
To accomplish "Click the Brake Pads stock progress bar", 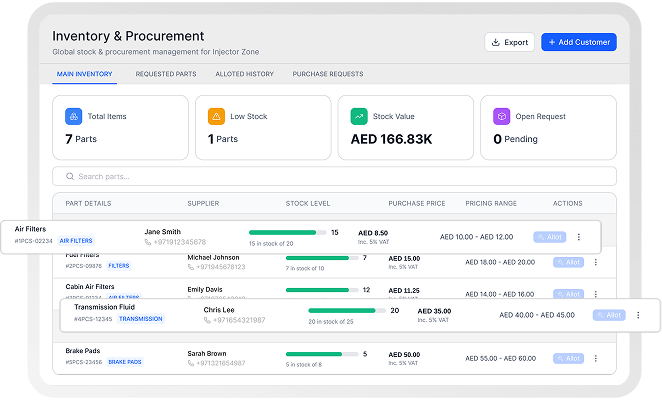I will 322,354.
